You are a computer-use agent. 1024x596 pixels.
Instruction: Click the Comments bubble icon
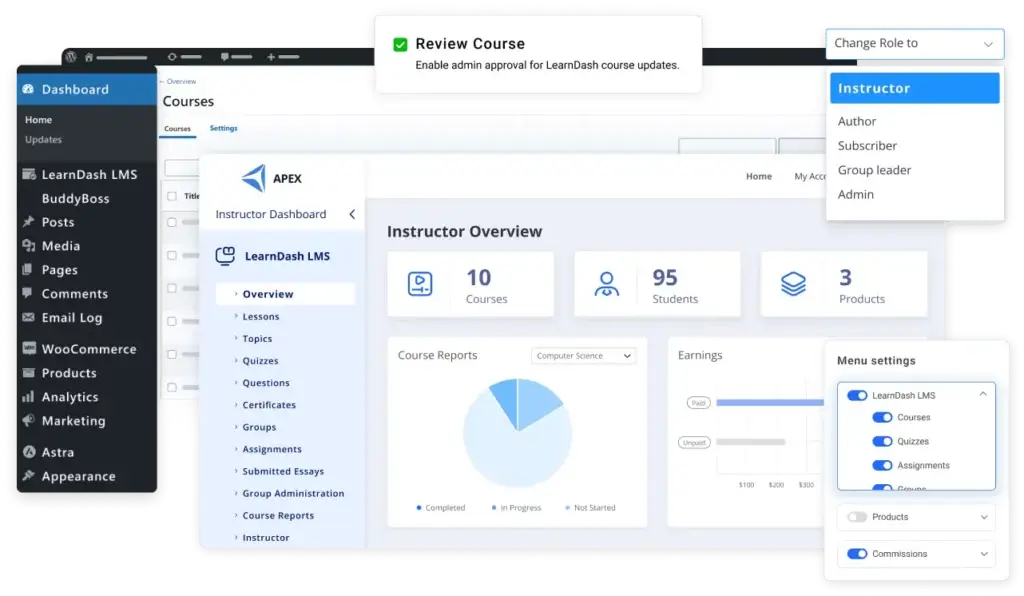(27, 292)
